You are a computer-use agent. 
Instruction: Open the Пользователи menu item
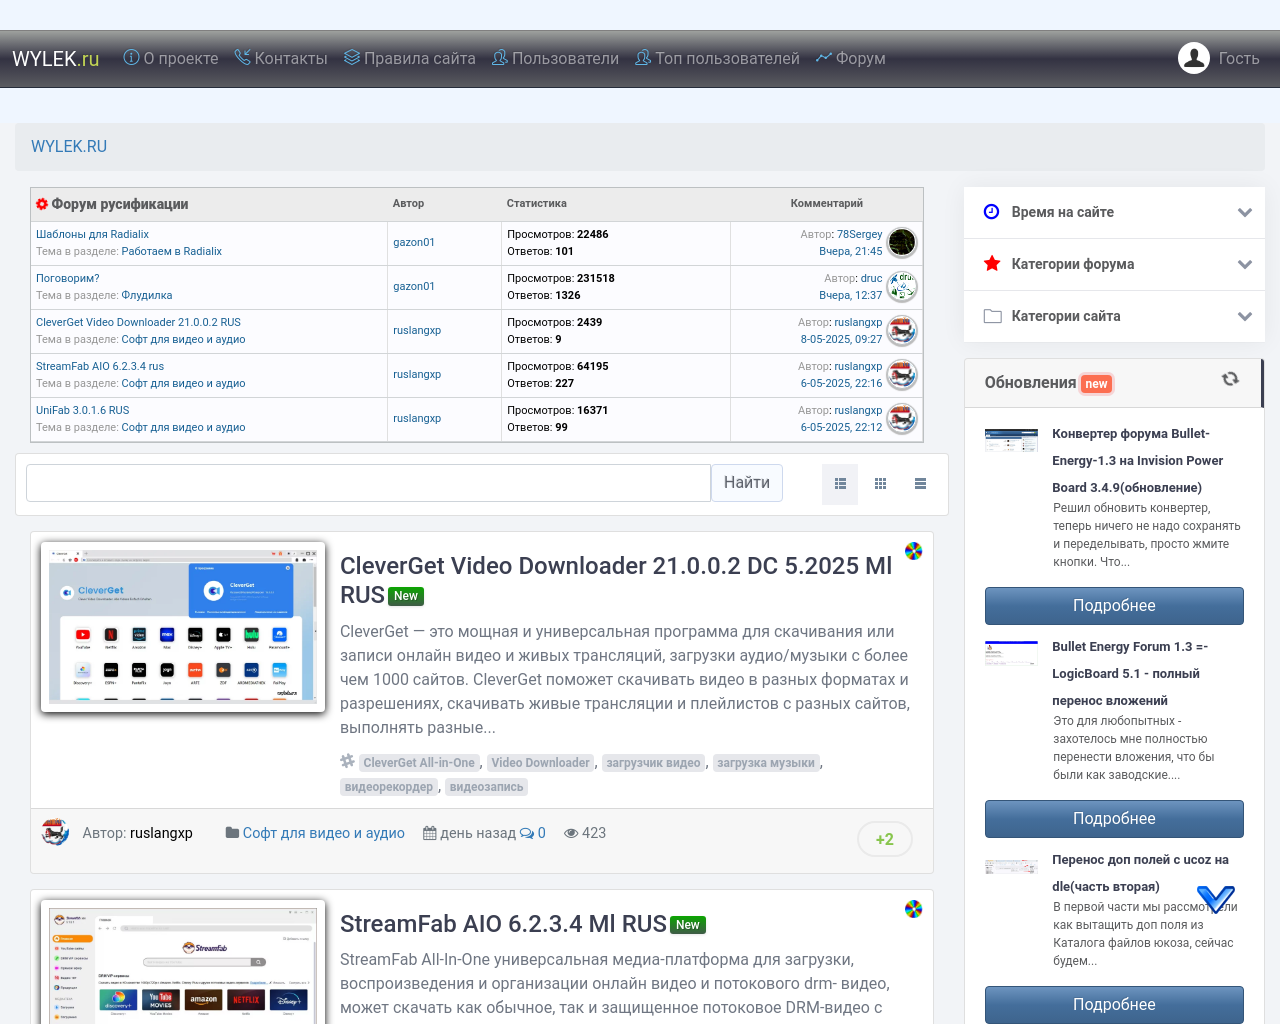coord(556,58)
